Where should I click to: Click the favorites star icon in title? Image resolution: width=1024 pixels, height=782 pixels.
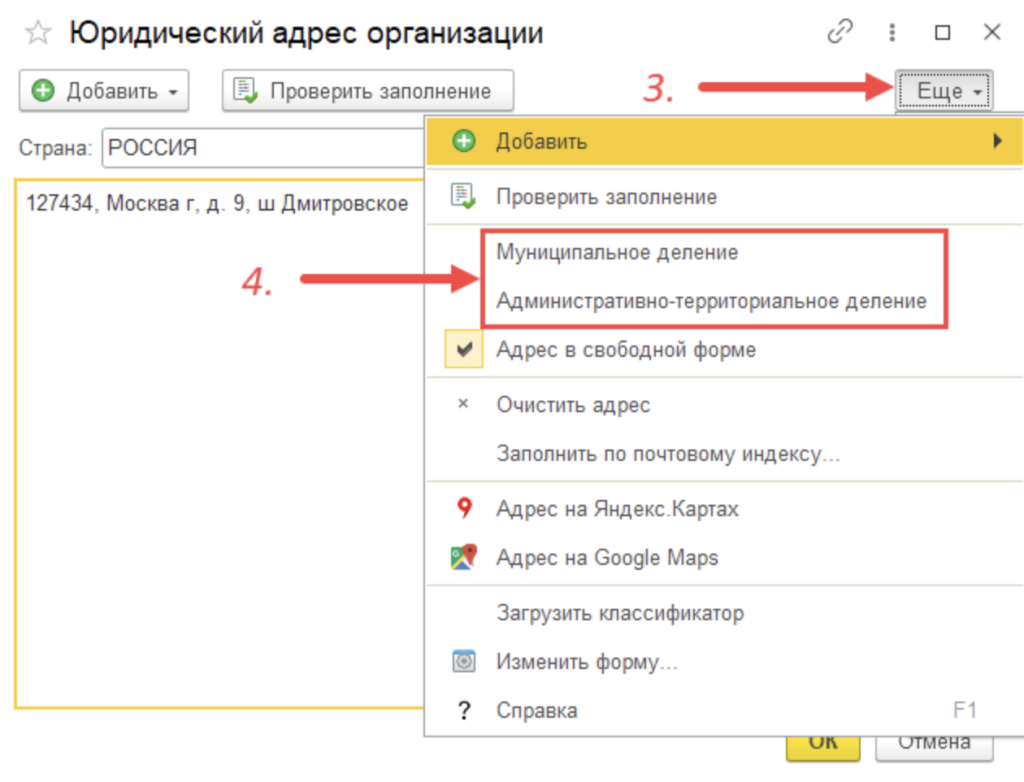click(x=38, y=33)
